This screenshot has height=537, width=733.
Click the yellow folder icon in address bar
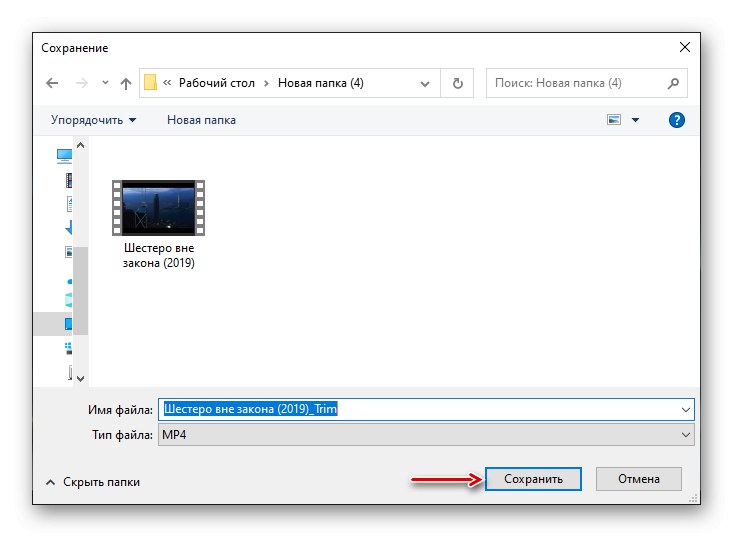(150, 82)
